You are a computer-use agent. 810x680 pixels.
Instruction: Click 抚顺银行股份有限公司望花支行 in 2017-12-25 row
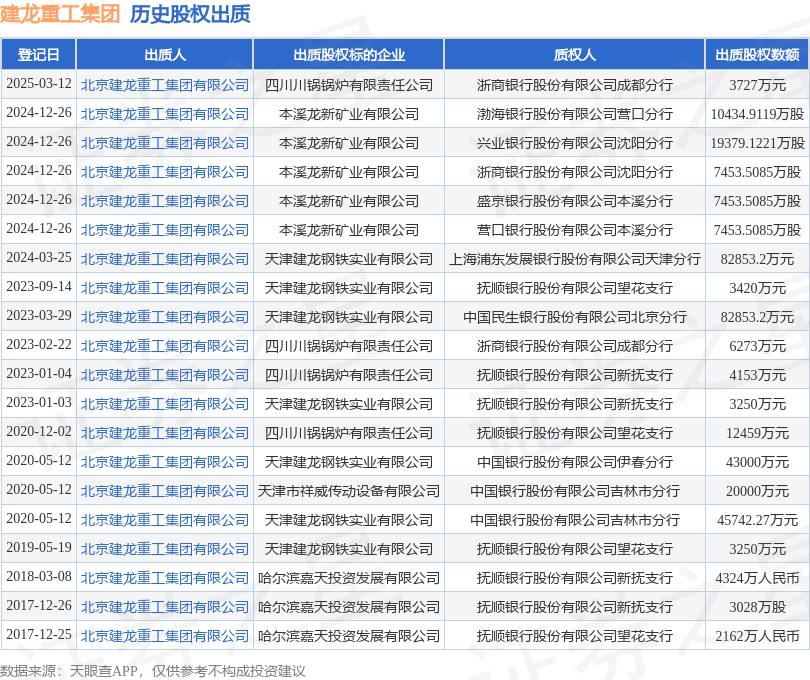pos(574,636)
